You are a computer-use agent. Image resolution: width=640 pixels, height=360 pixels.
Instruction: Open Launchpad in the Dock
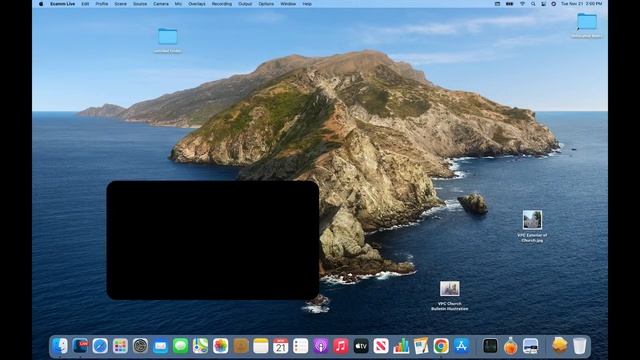(x=120, y=346)
